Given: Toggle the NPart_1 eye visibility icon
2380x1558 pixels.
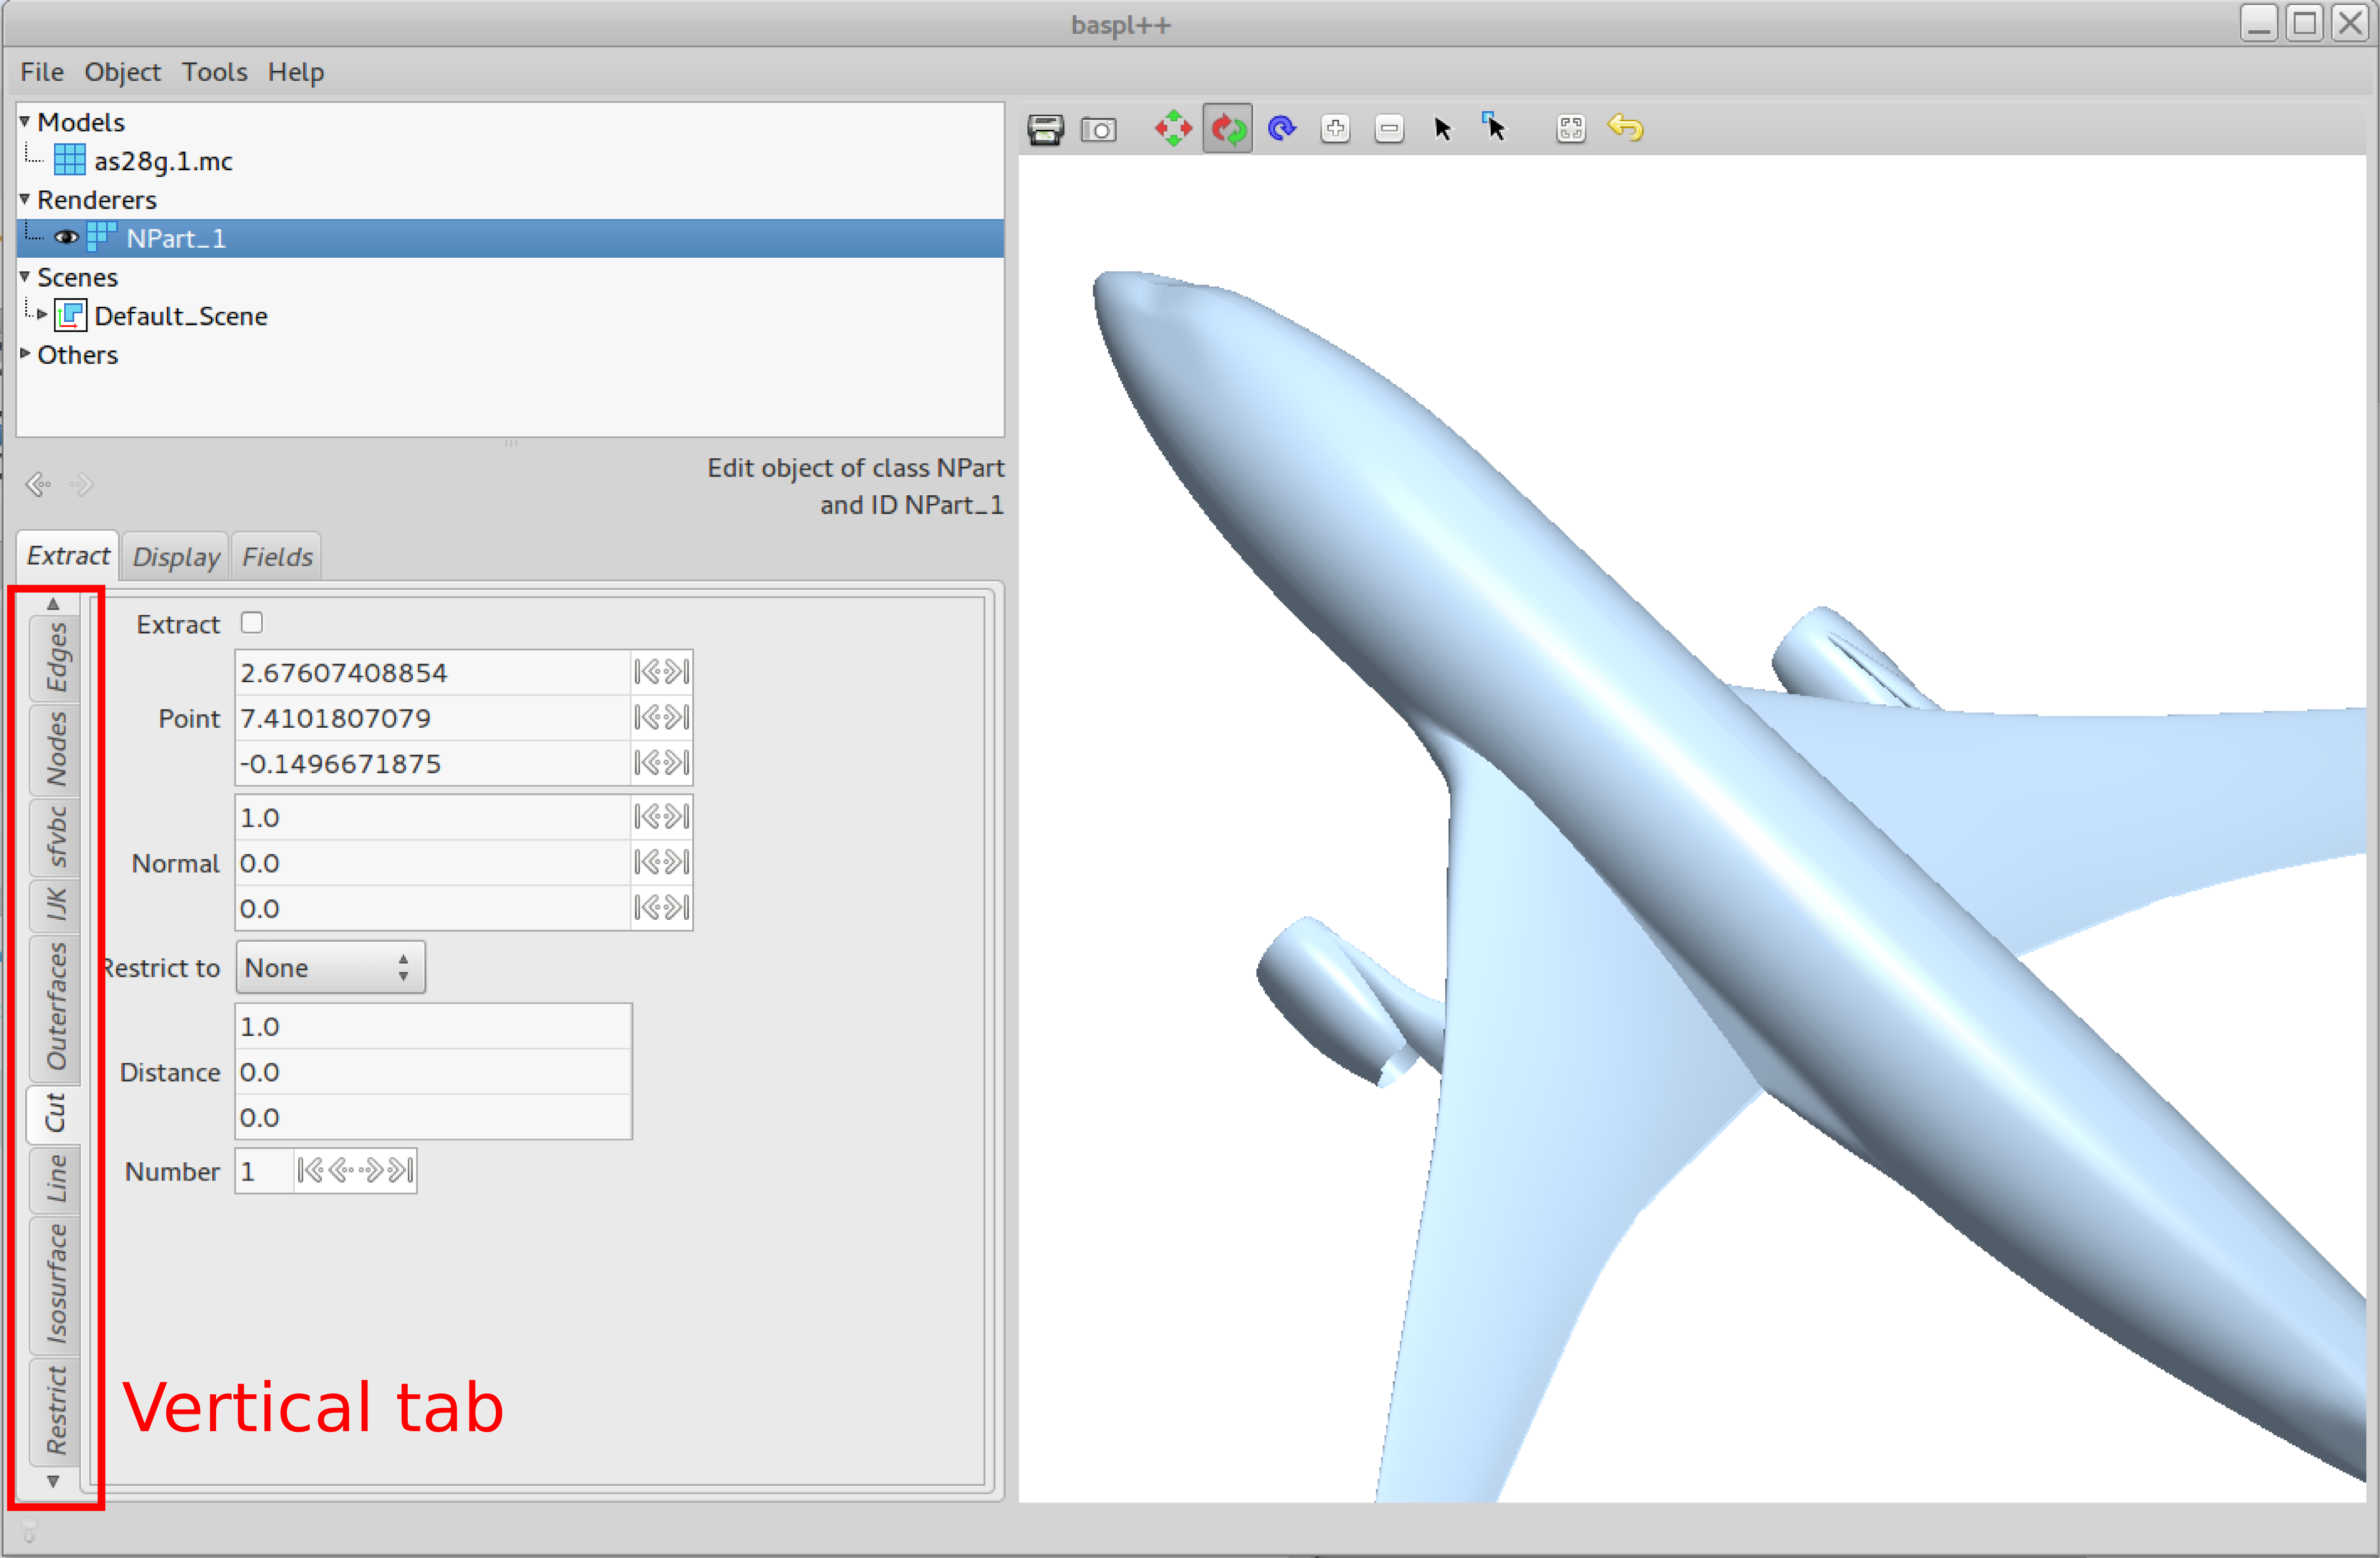Looking at the screenshot, I should pos(66,238).
